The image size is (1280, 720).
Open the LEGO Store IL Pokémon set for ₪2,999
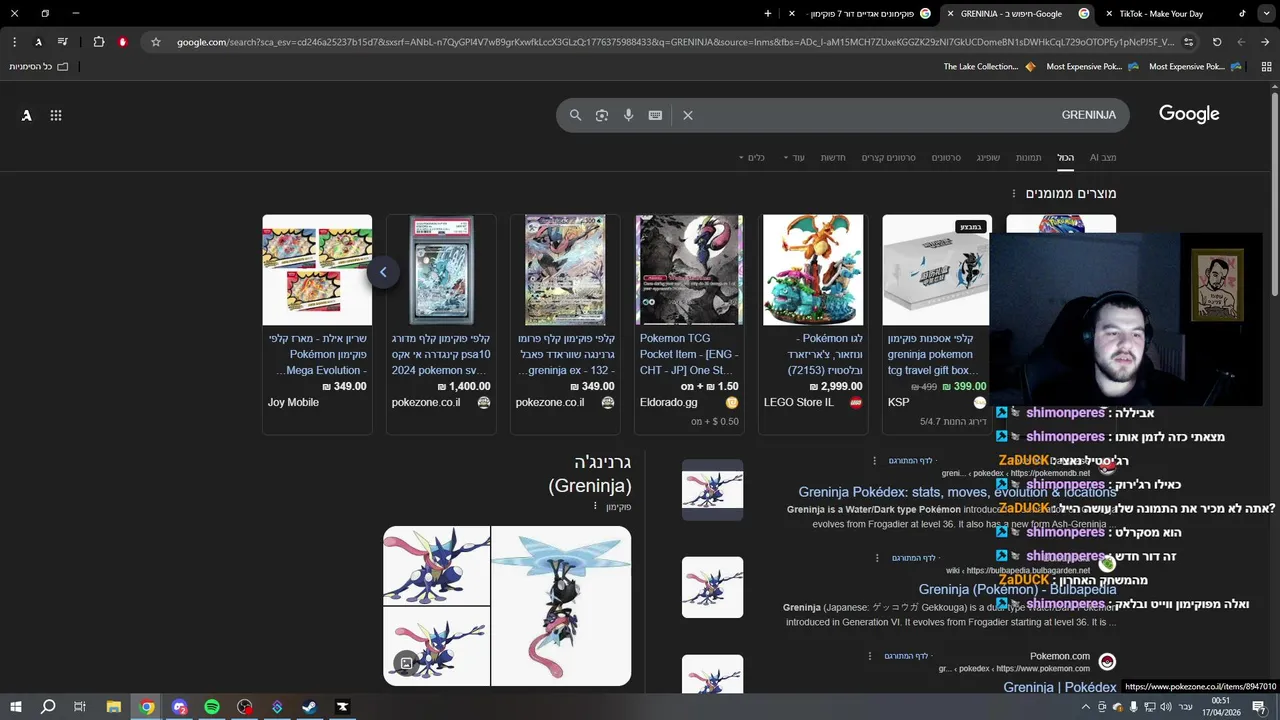[813, 323]
